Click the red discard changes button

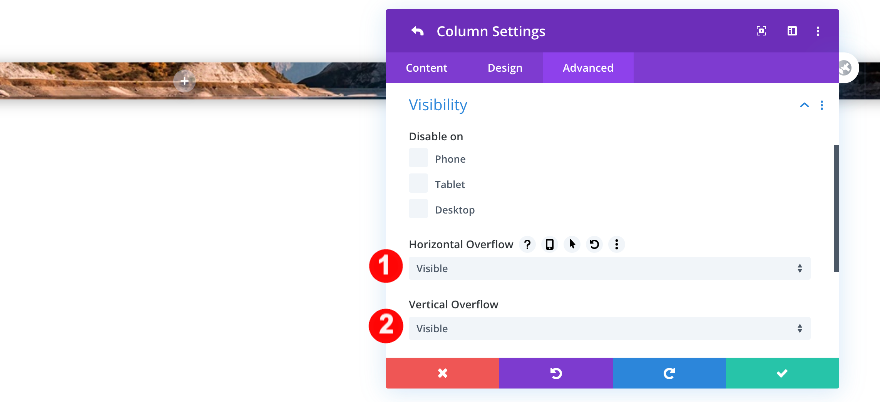coord(442,373)
